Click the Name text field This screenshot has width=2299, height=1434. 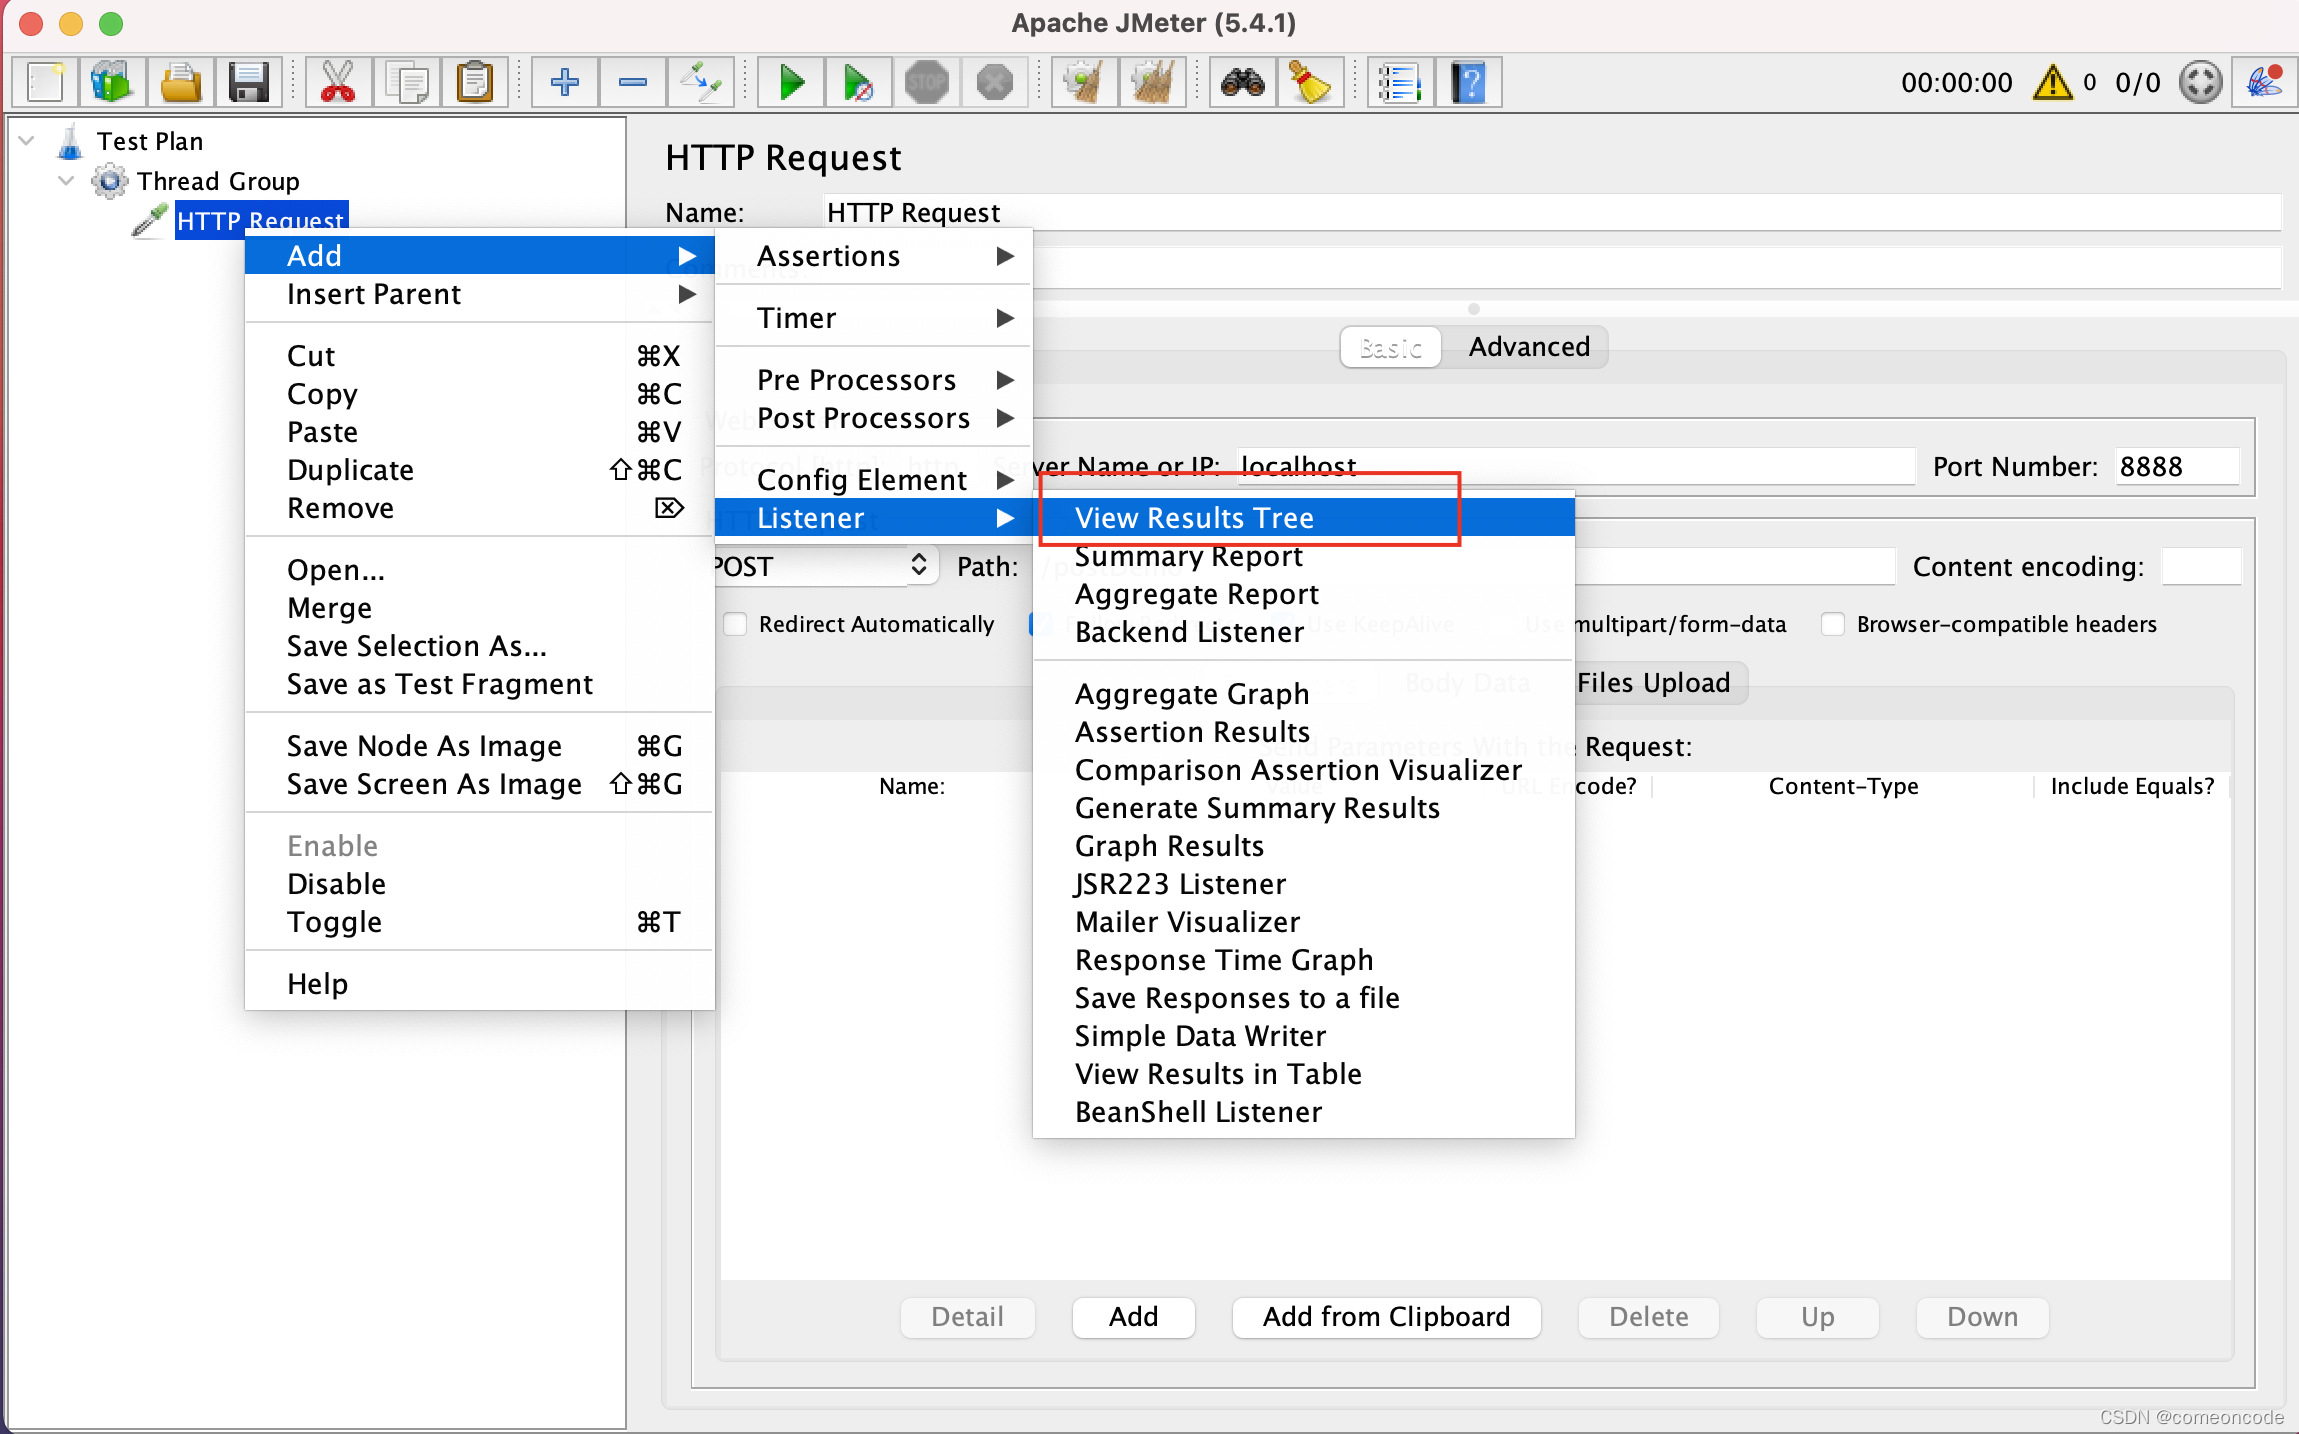(1552, 212)
